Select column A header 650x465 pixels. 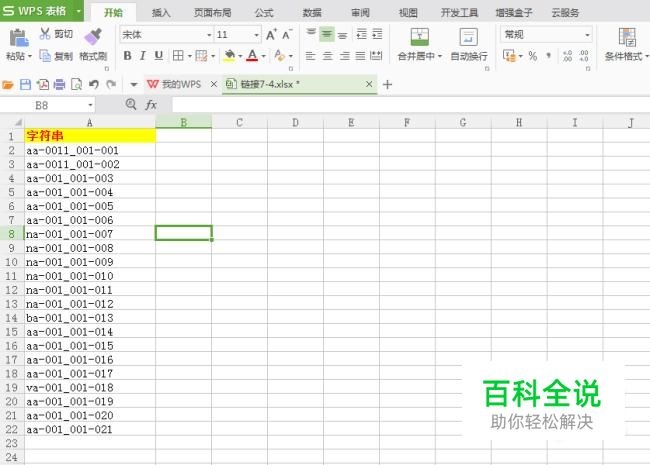coord(90,122)
